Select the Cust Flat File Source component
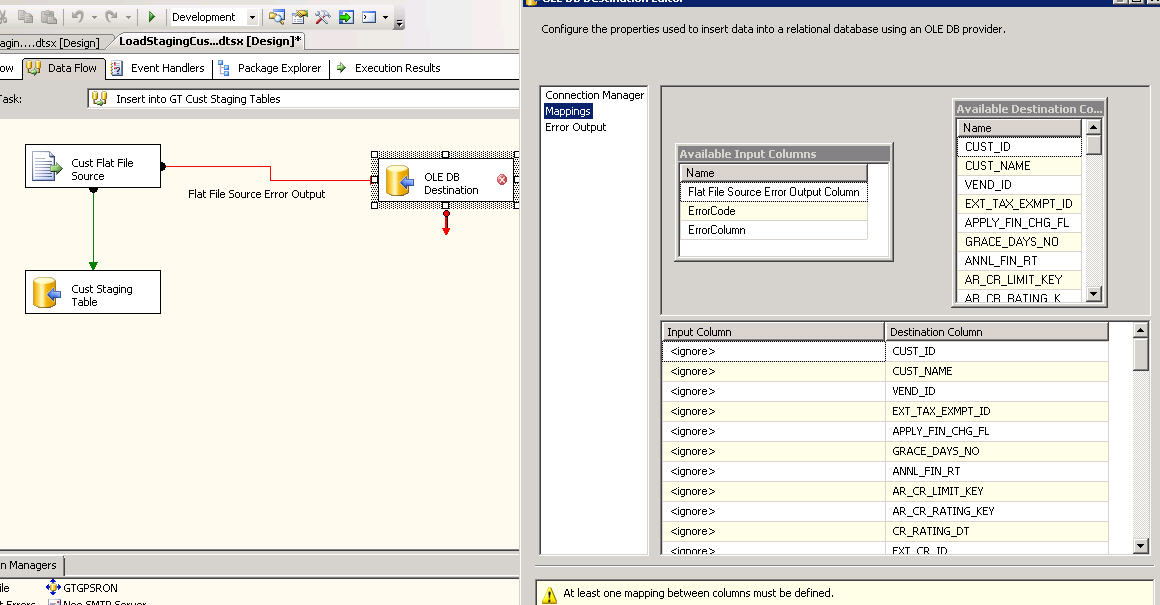1160x605 pixels. (x=93, y=166)
